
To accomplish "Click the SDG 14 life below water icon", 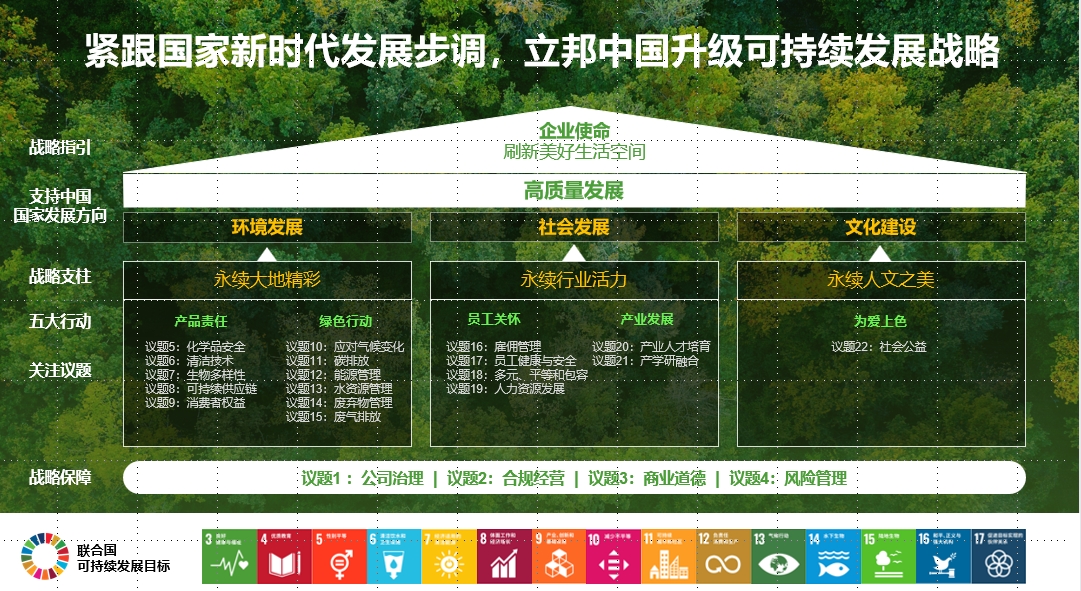I will (x=834, y=557).
